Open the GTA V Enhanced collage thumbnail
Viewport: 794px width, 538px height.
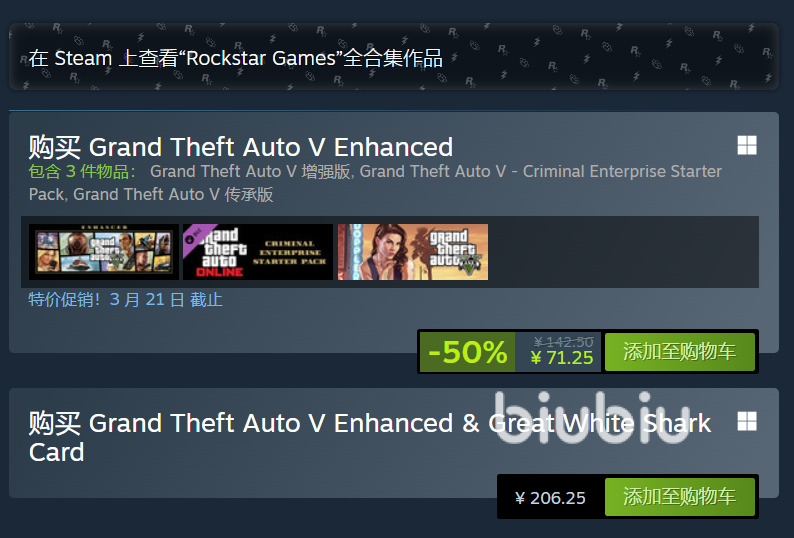pos(104,252)
